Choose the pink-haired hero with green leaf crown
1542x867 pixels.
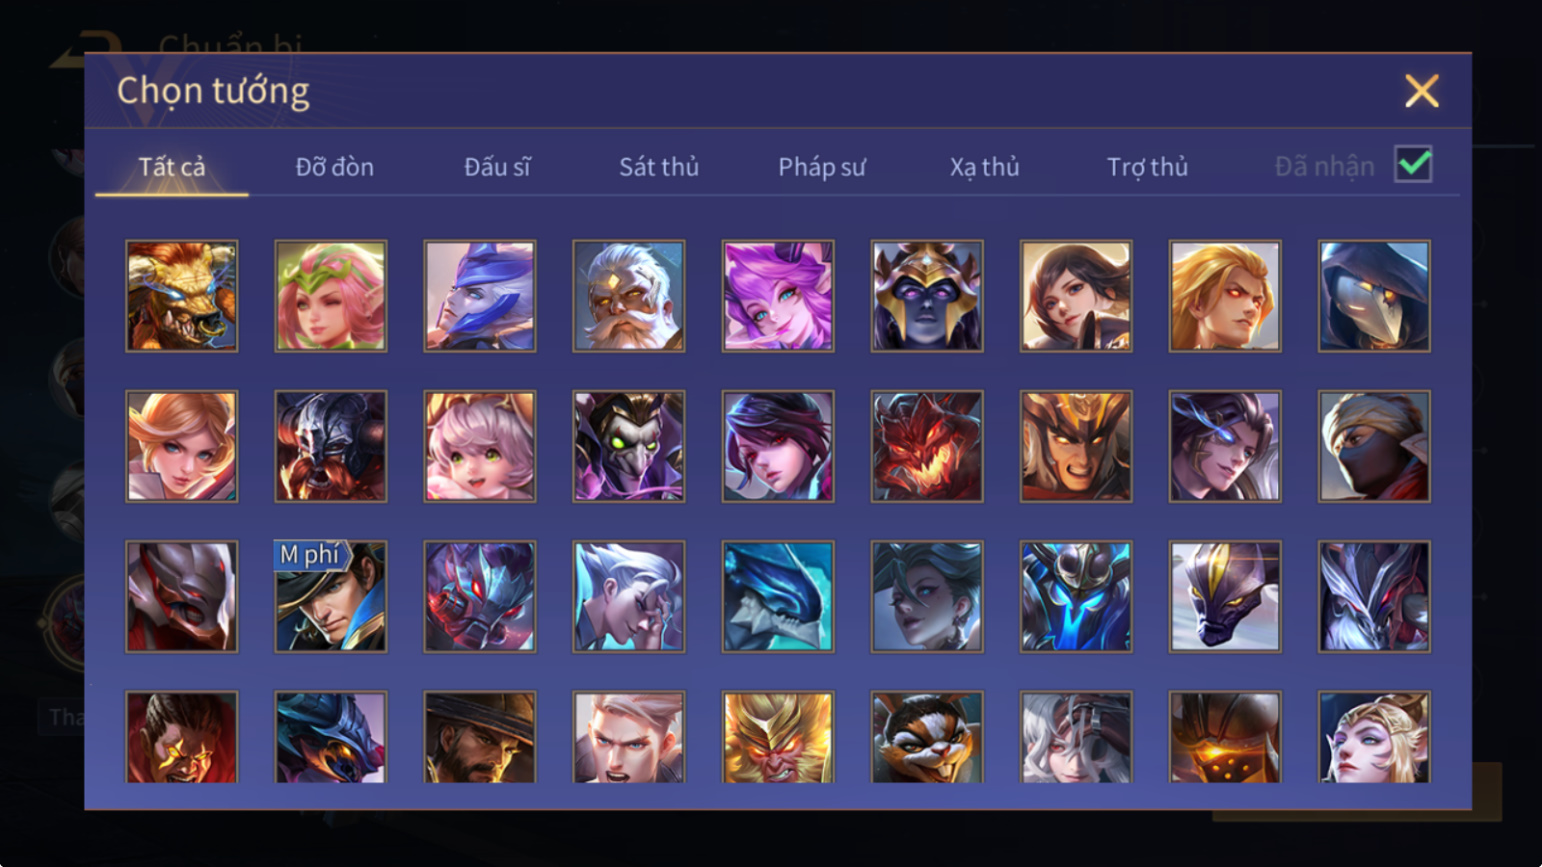coord(331,296)
